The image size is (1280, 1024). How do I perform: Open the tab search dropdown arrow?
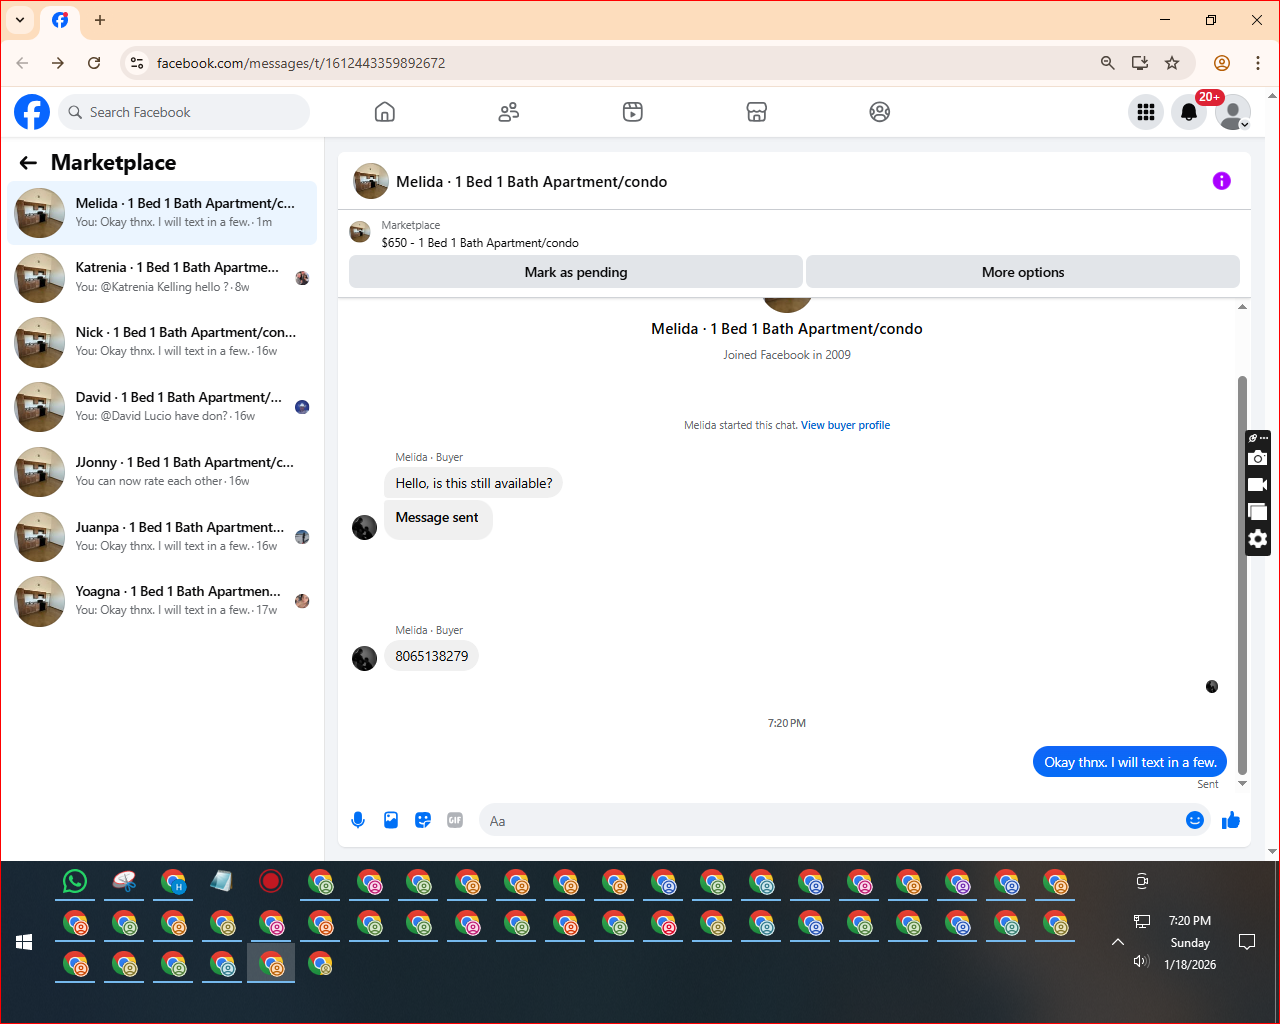coord(20,20)
